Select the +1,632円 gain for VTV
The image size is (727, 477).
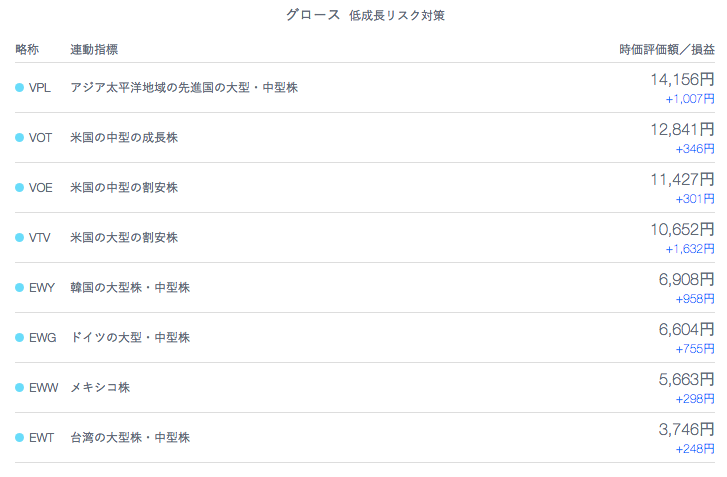coord(690,249)
